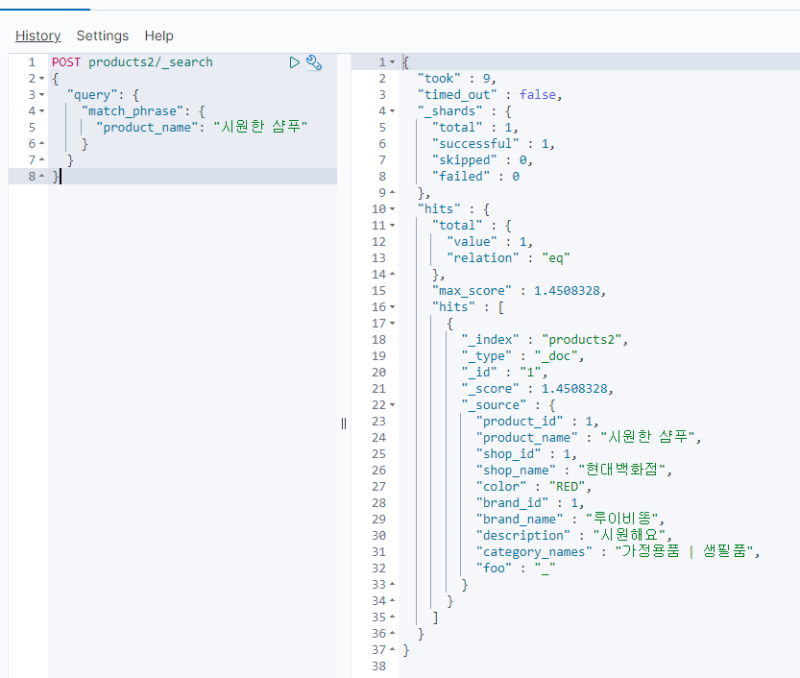Collapse the "match_phrase" block
Image resolution: width=800 pixels, height=678 pixels.
pyautogui.click(x=41, y=111)
